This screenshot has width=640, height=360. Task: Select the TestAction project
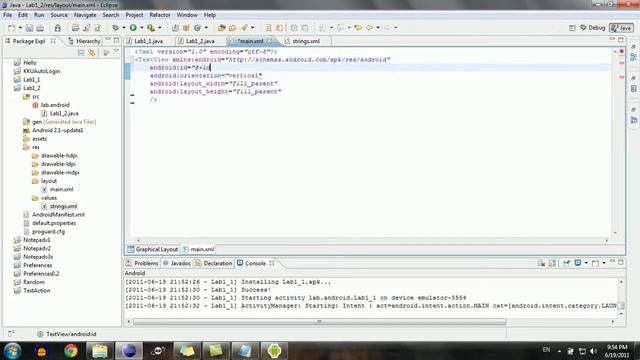(37, 291)
